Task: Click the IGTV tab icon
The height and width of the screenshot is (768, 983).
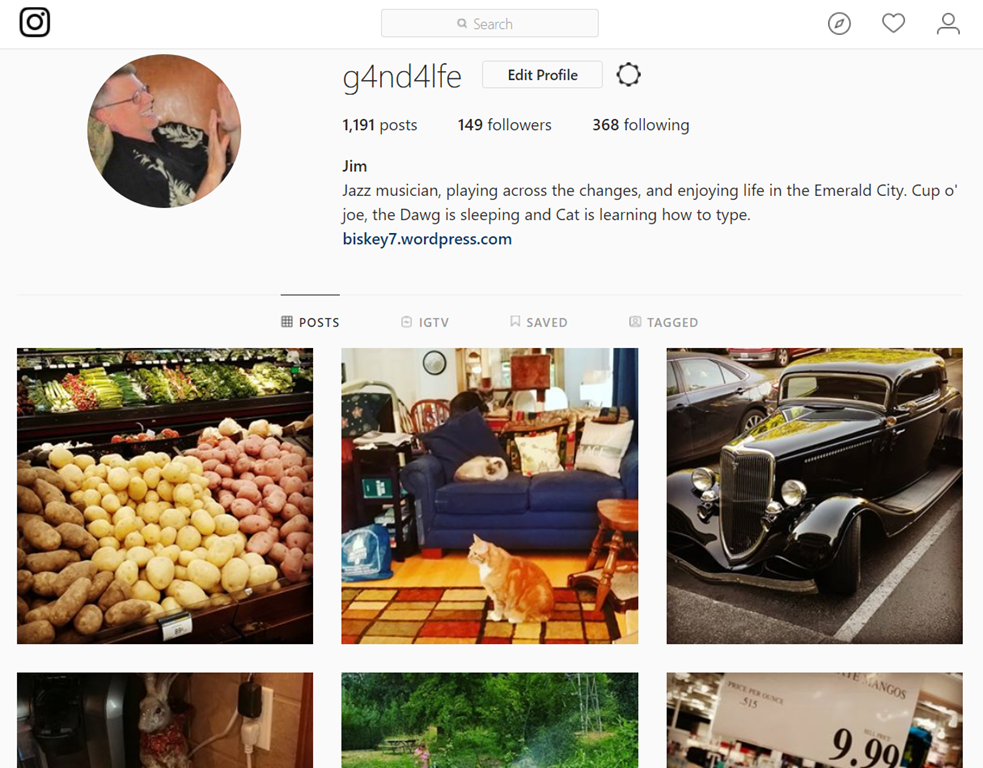Action: [406, 322]
